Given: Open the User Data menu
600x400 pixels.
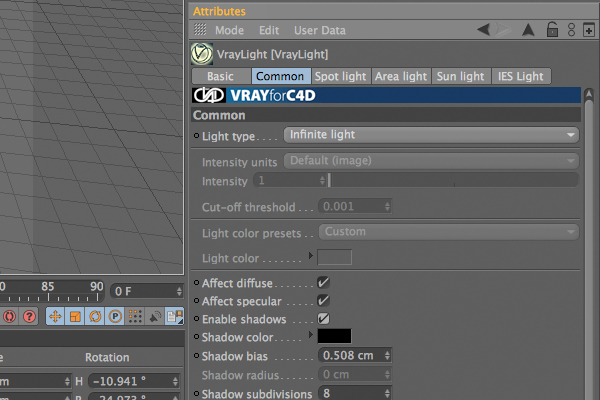Looking at the screenshot, I should [x=320, y=30].
